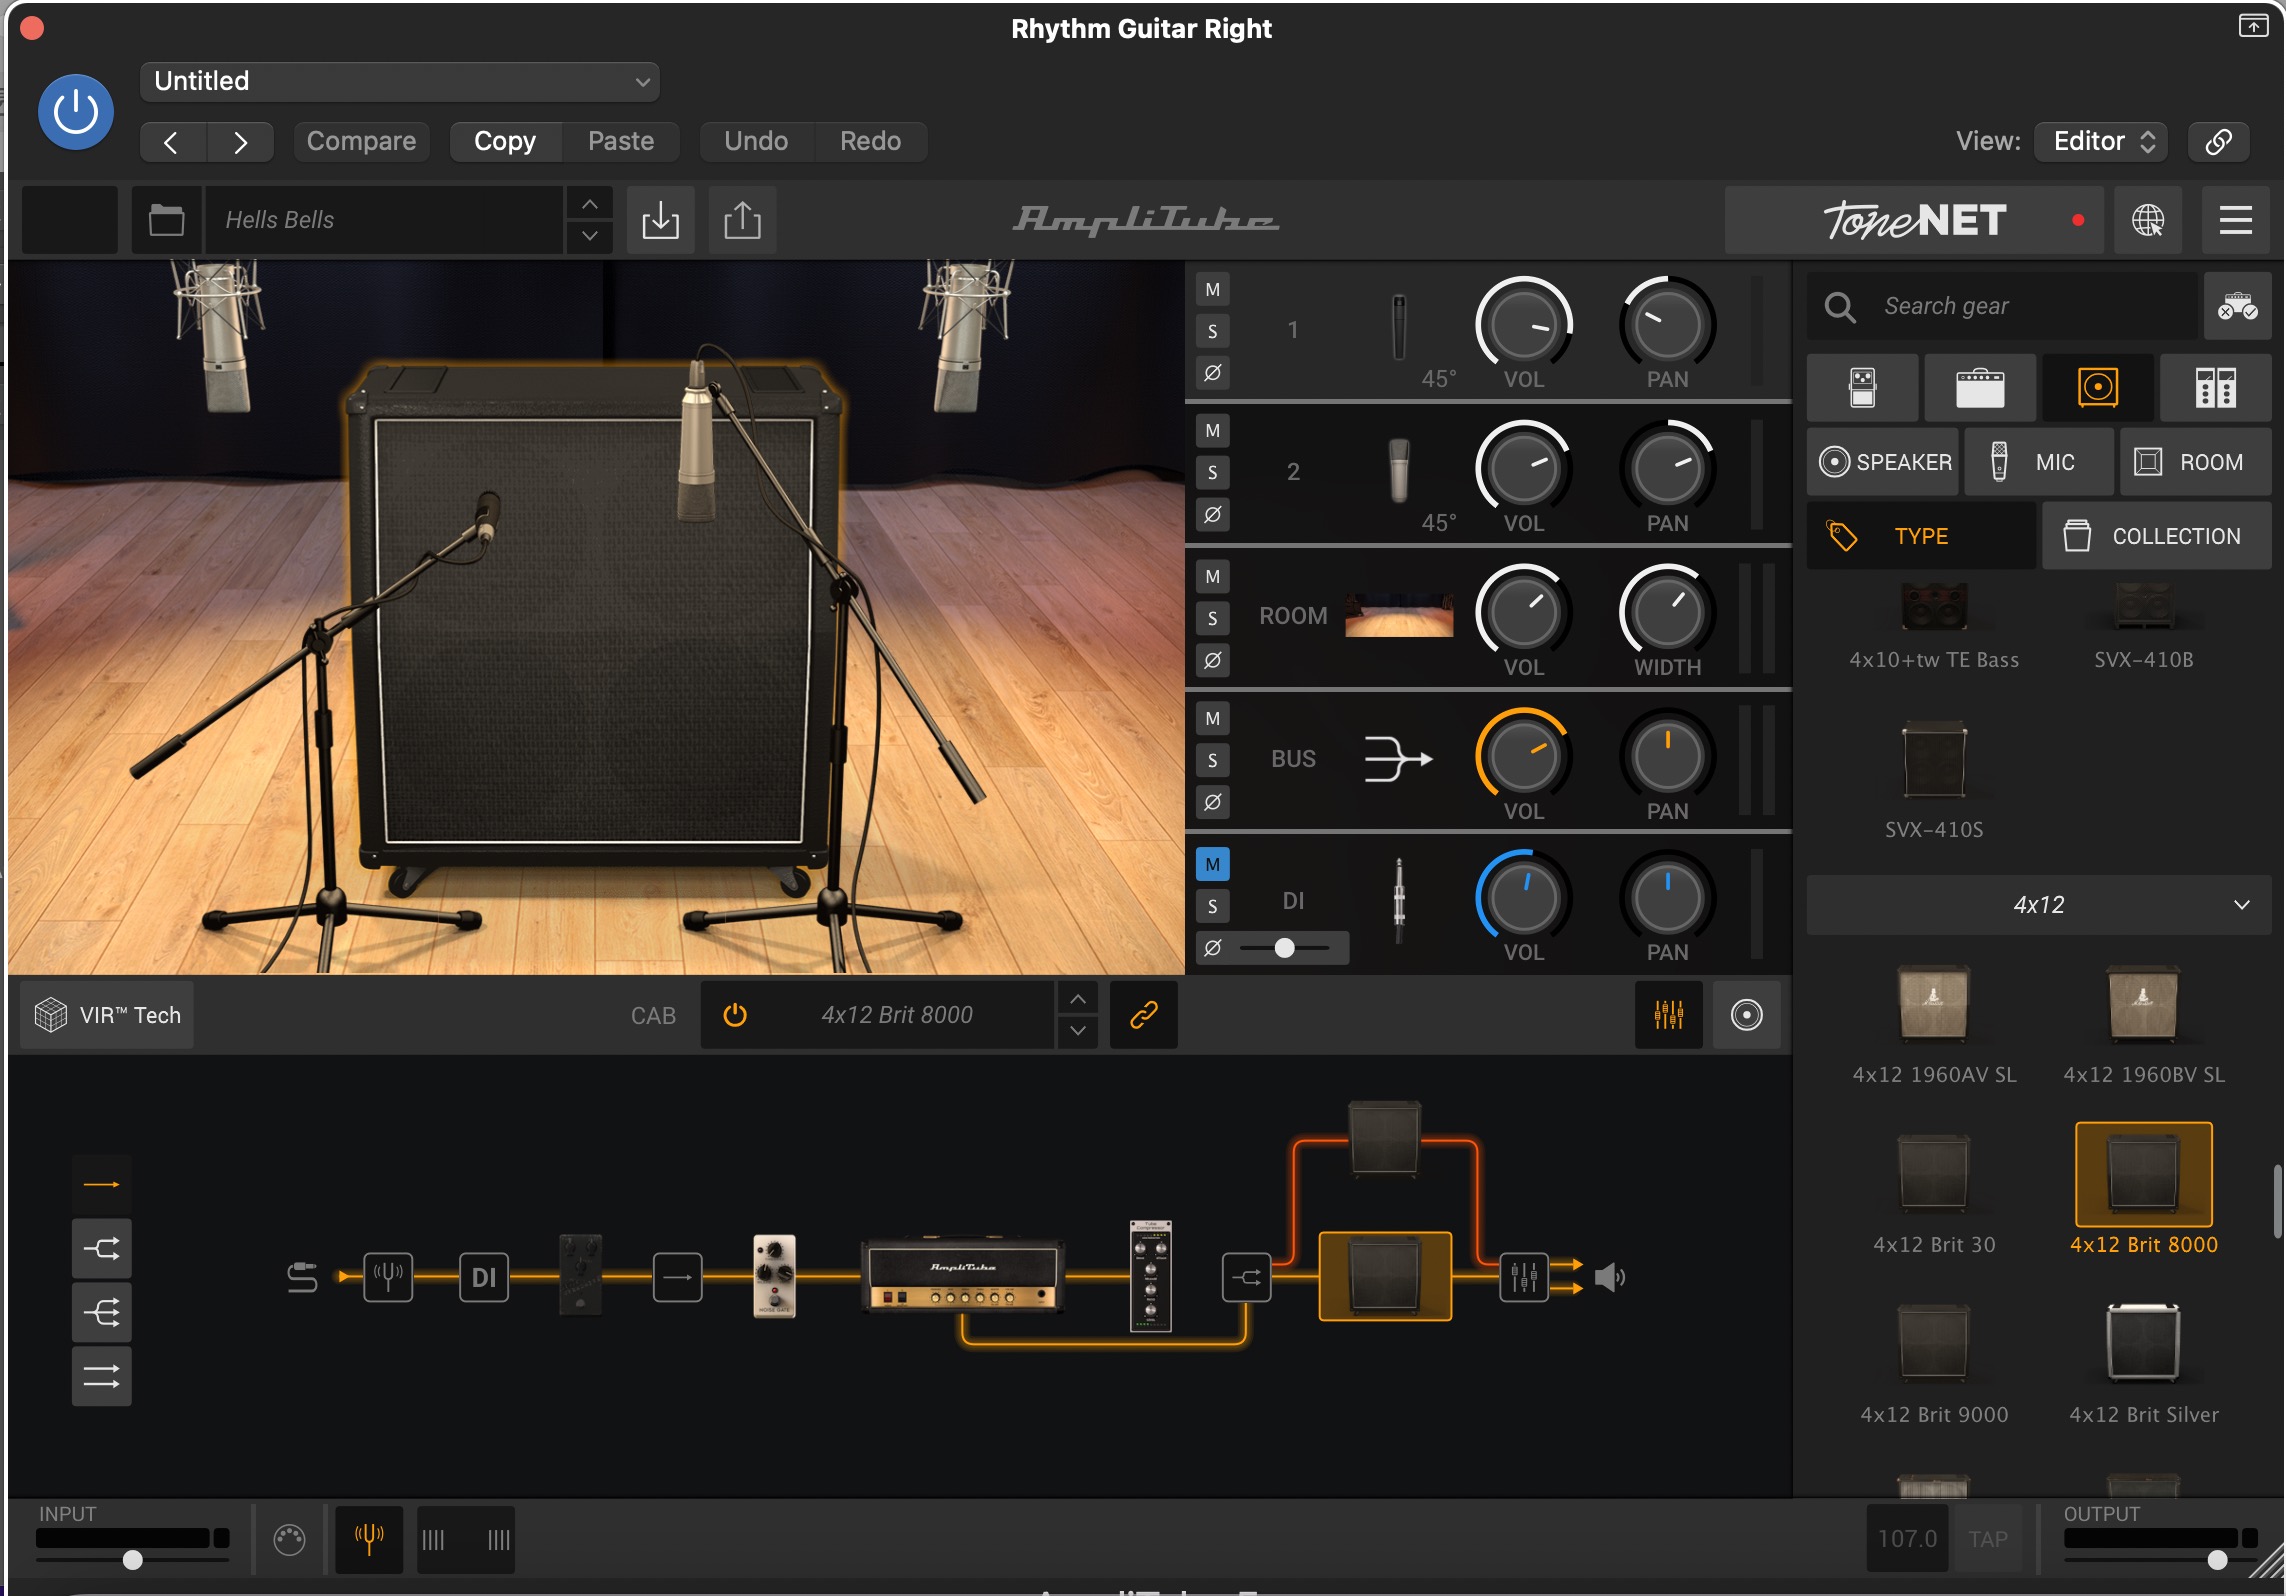Image resolution: width=2286 pixels, height=1596 pixels.
Task: Select the amp gear category icon
Action: tap(1980, 388)
